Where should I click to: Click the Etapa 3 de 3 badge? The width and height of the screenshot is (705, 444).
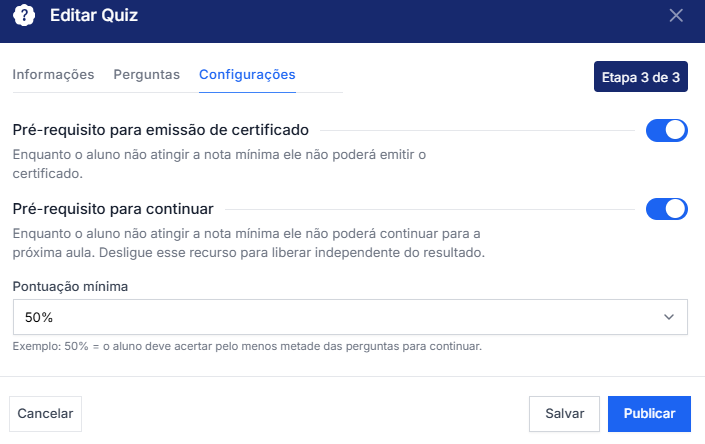tap(641, 76)
